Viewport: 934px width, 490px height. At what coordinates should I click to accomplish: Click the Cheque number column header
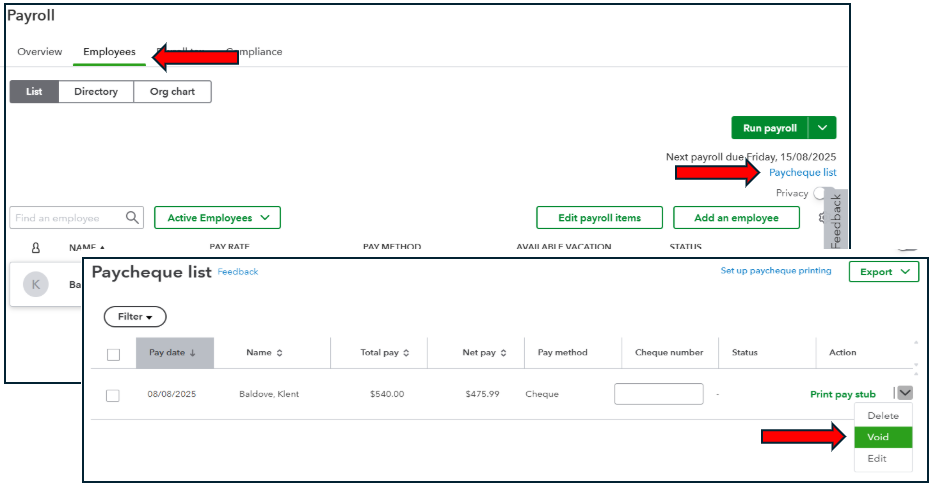tap(669, 352)
